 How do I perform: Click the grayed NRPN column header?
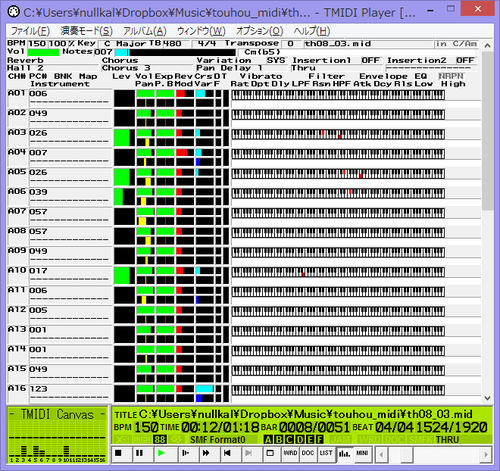click(x=451, y=76)
